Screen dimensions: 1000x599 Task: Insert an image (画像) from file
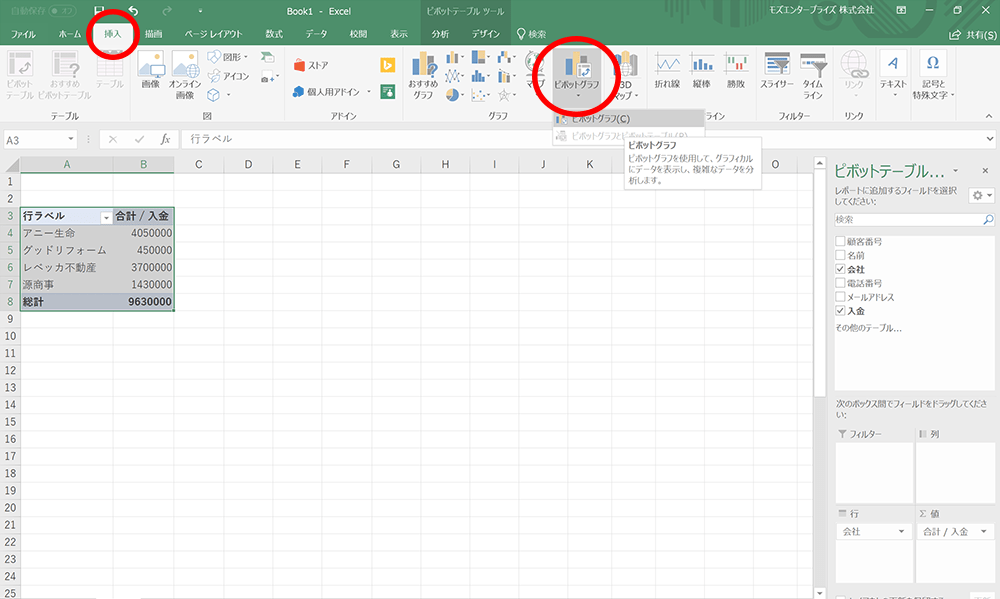click(x=151, y=70)
